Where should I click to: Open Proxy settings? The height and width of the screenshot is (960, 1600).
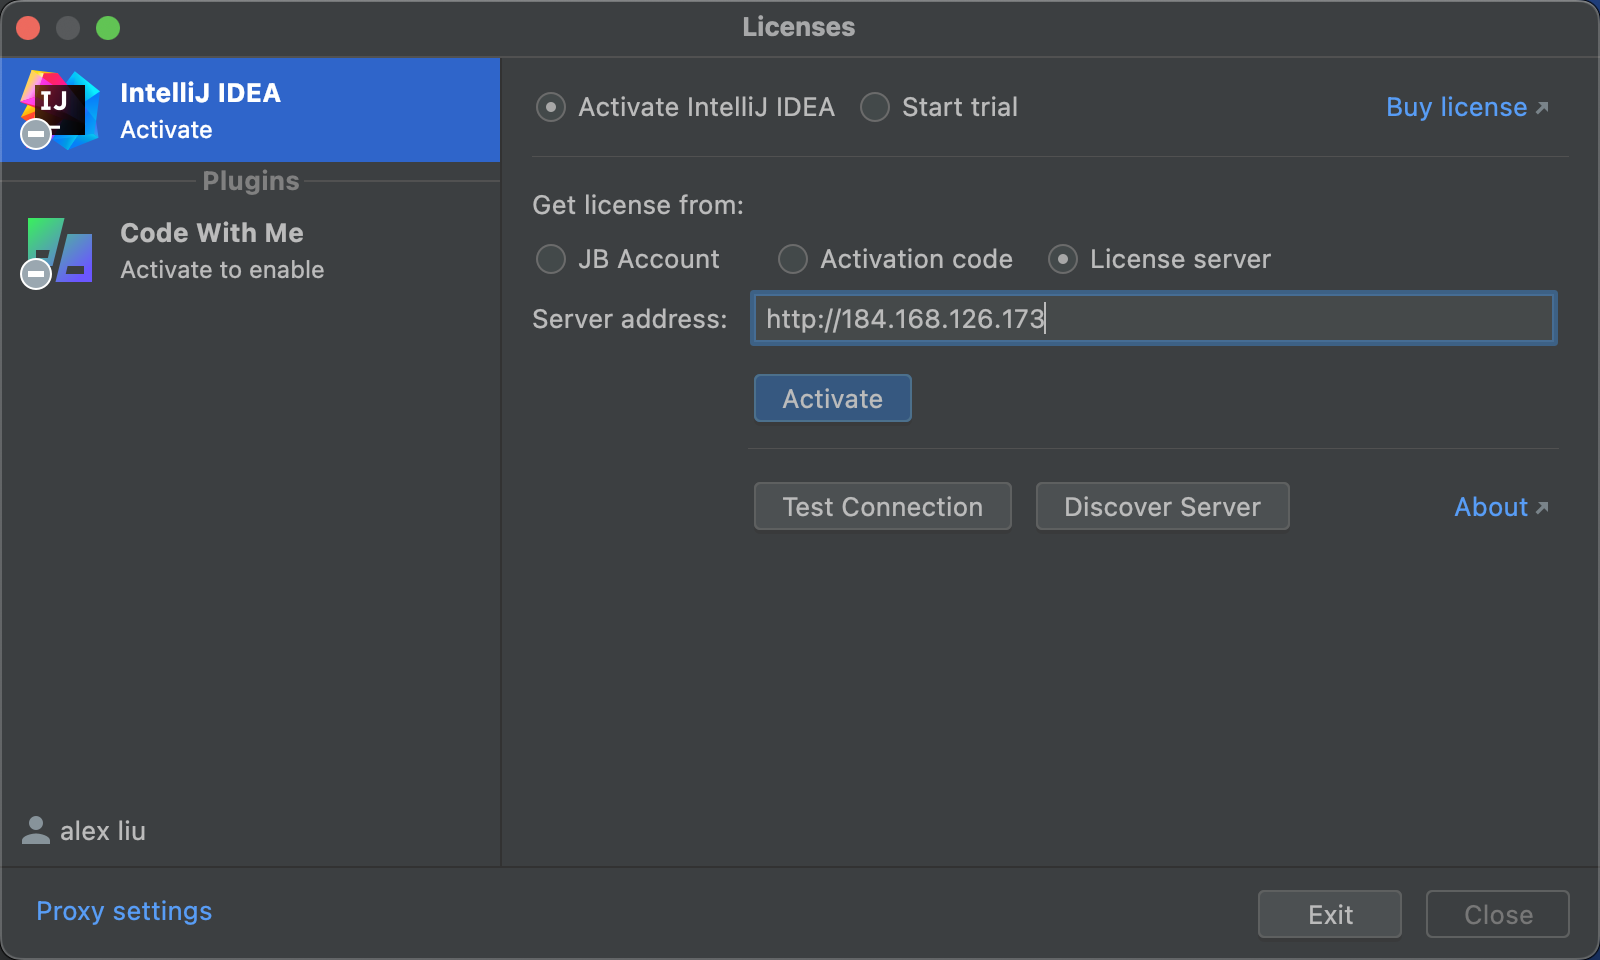click(124, 911)
